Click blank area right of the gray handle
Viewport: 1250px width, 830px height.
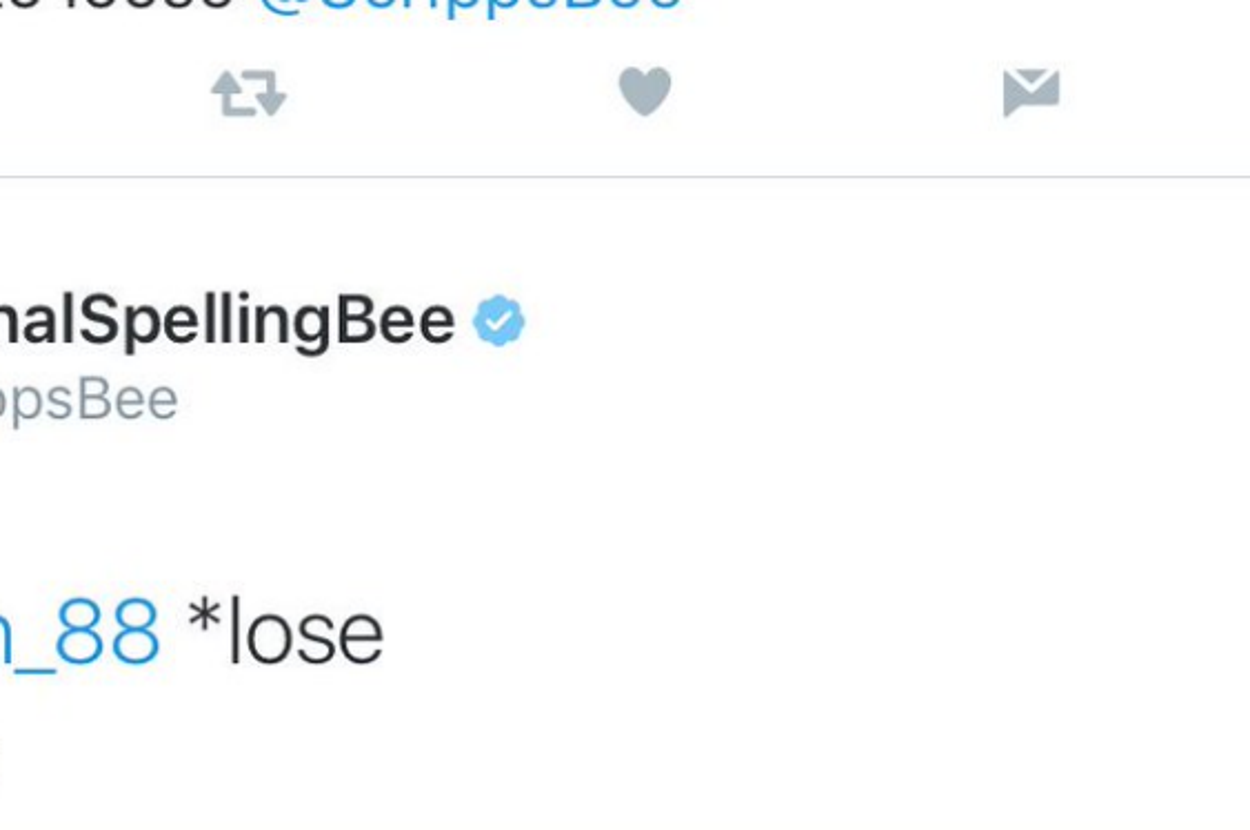coord(600,400)
